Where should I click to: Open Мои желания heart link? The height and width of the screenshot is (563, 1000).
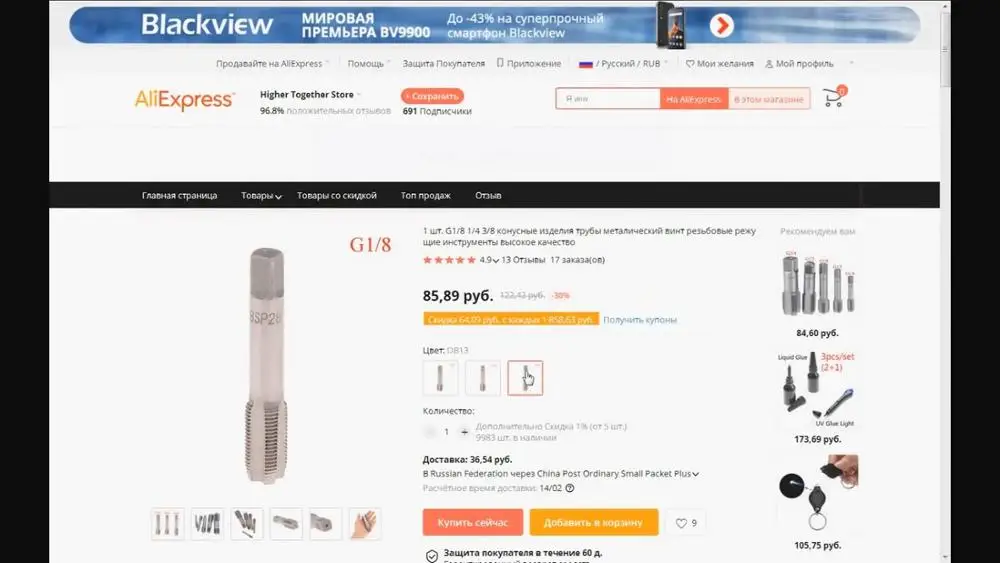719,64
